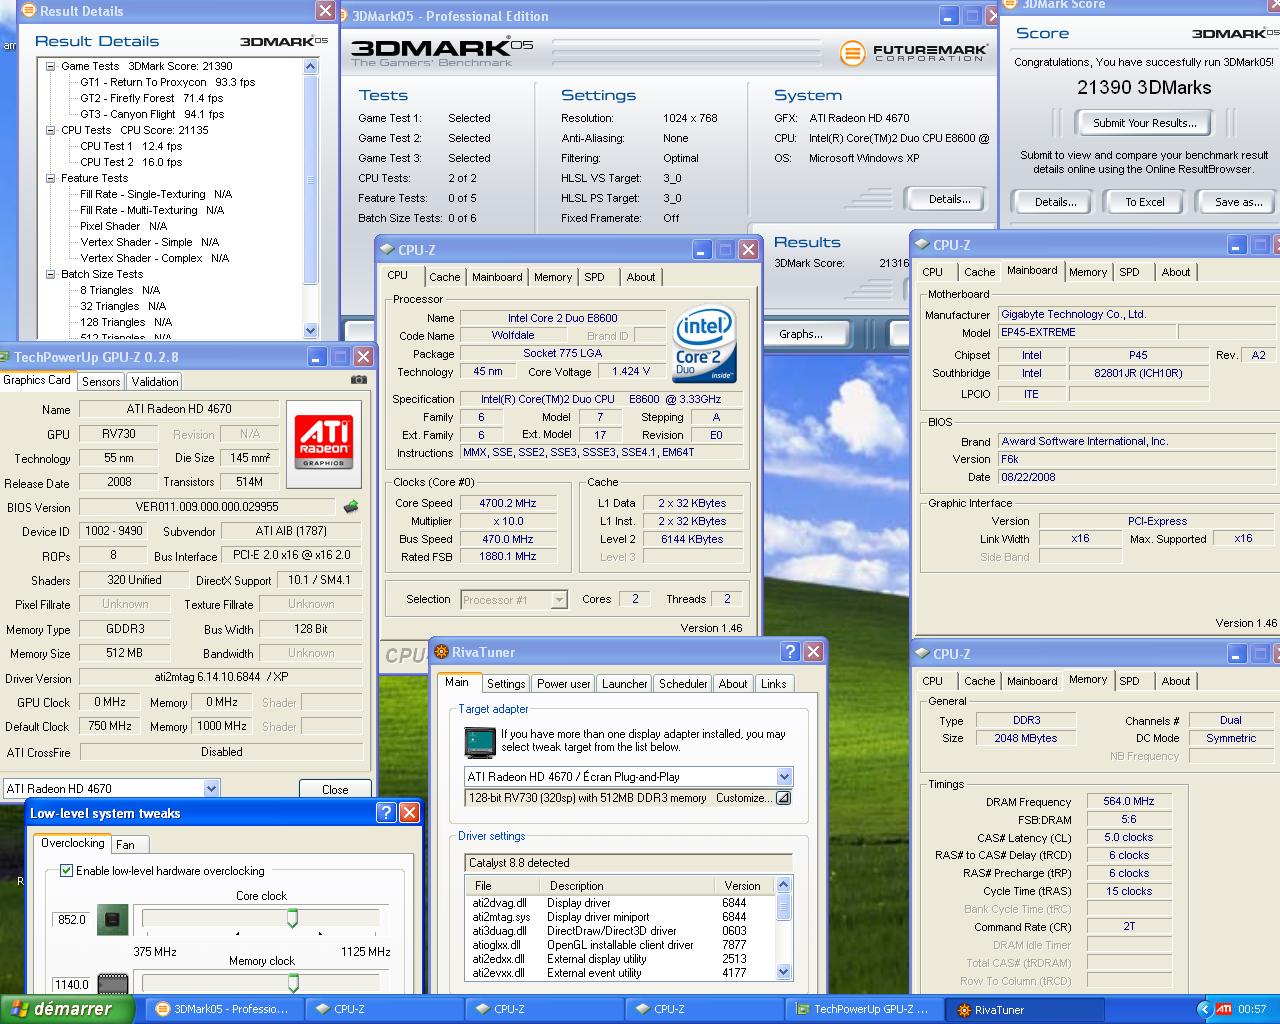Screen dimensions: 1280x1024
Task: Click the Memory clock slider thumb
Action: [293, 983]
